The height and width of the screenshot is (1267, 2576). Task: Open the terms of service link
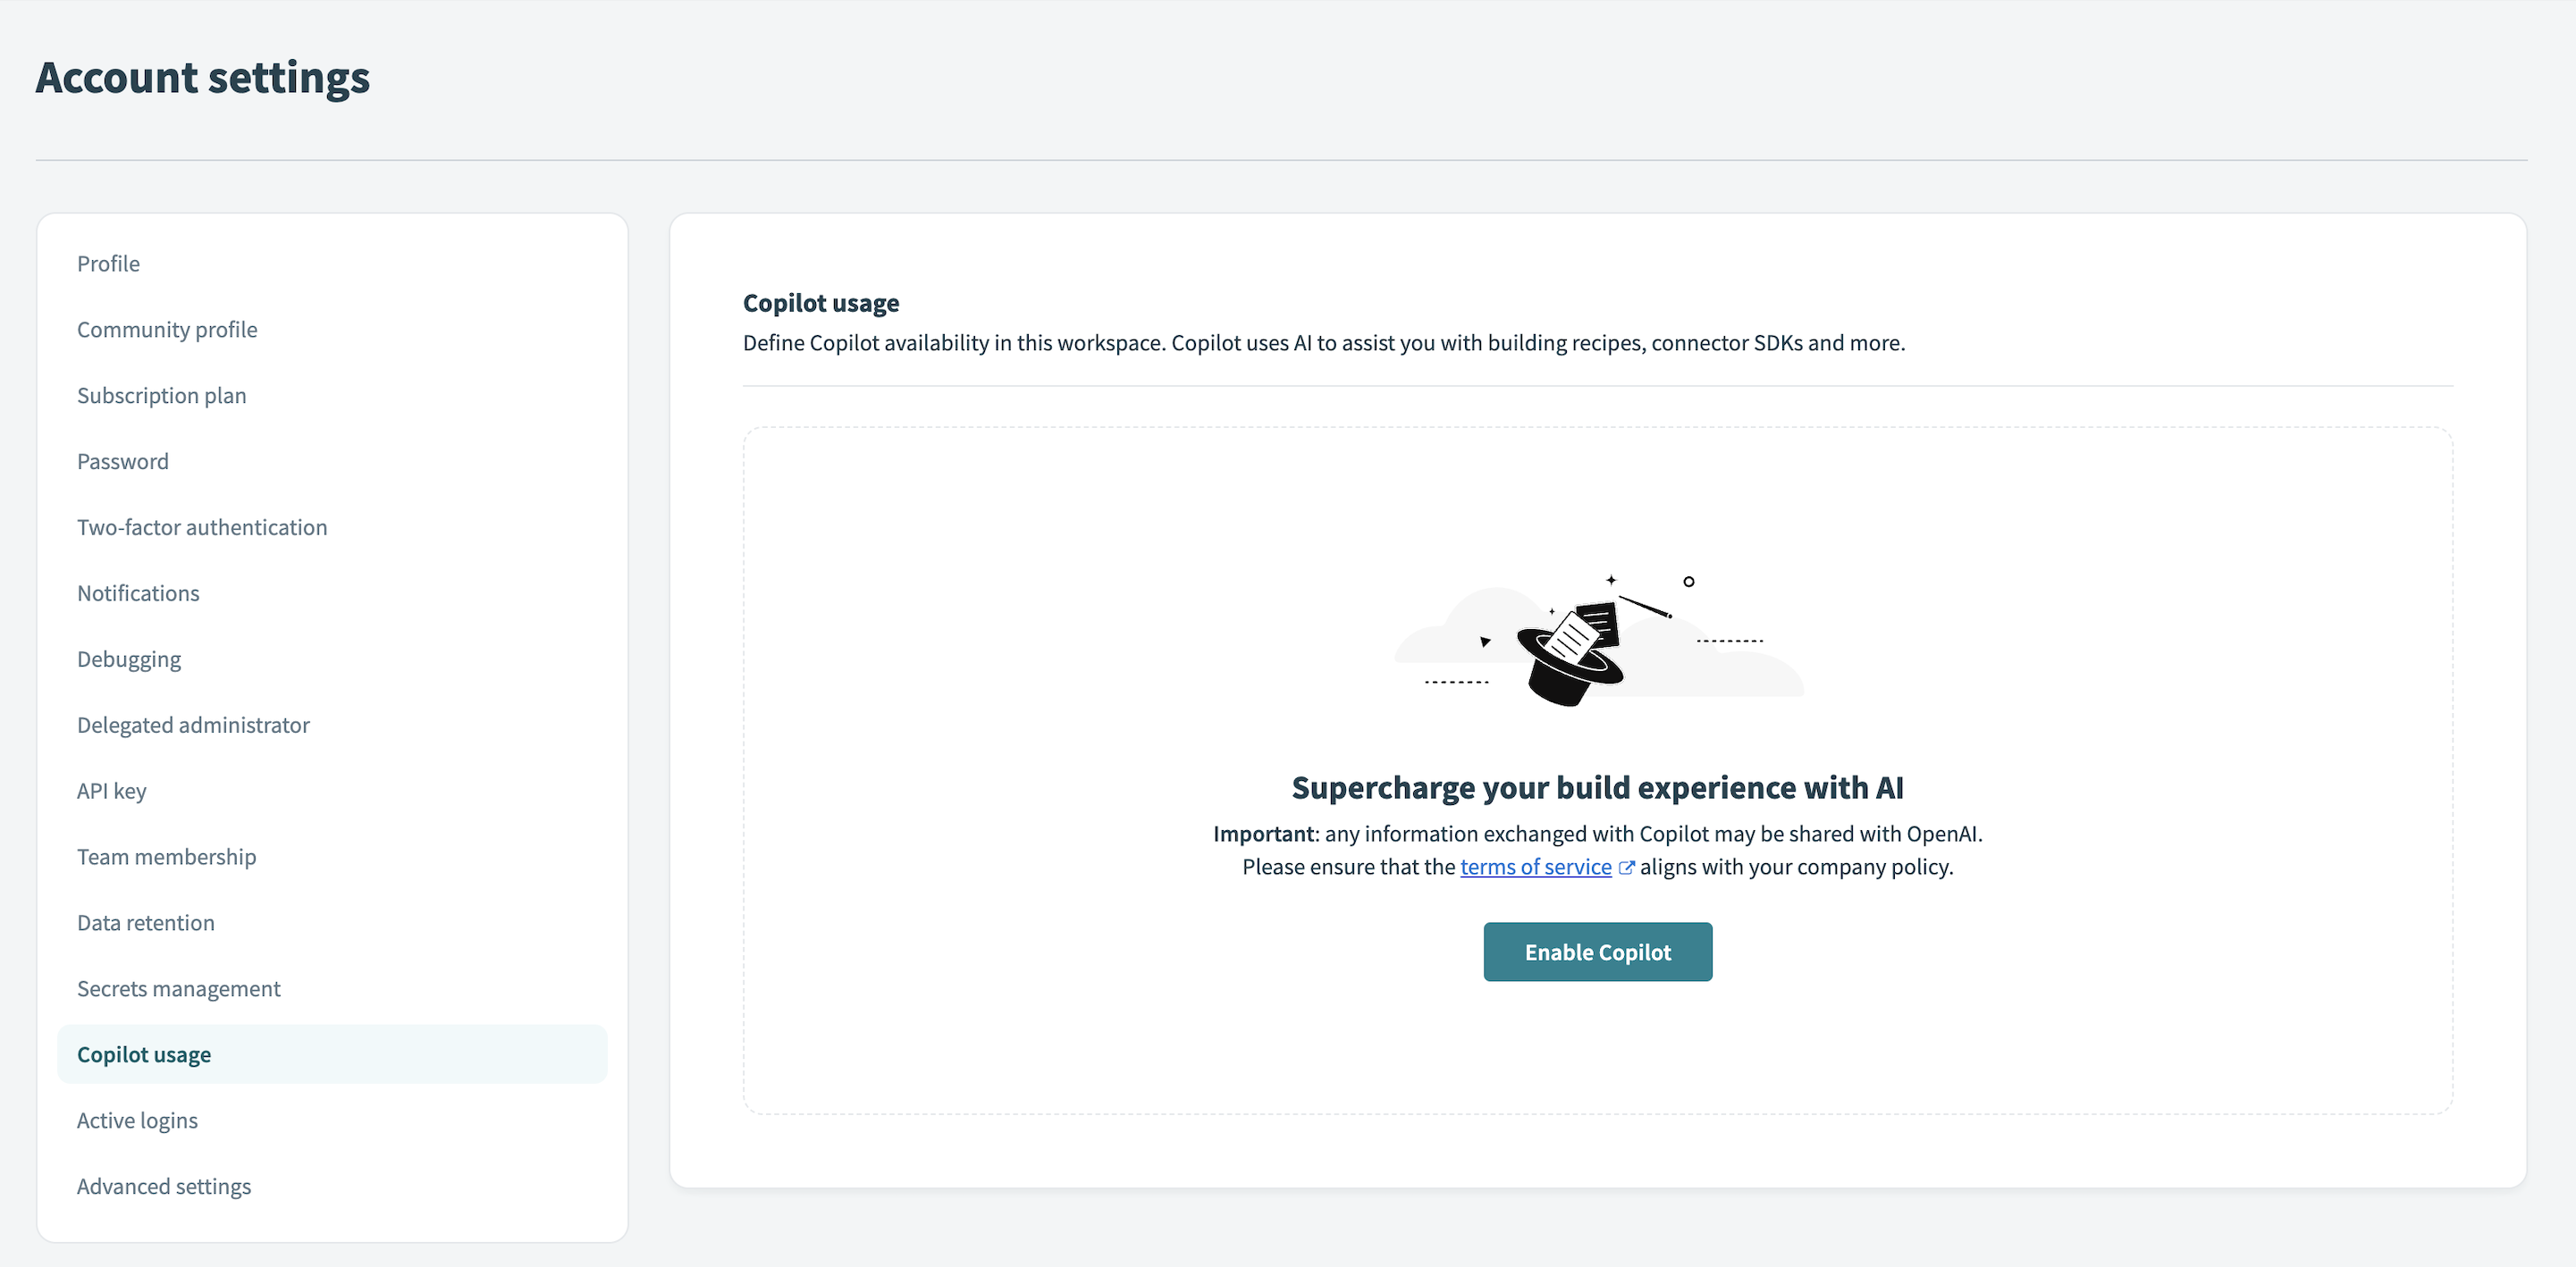(x=1534, y=867)
